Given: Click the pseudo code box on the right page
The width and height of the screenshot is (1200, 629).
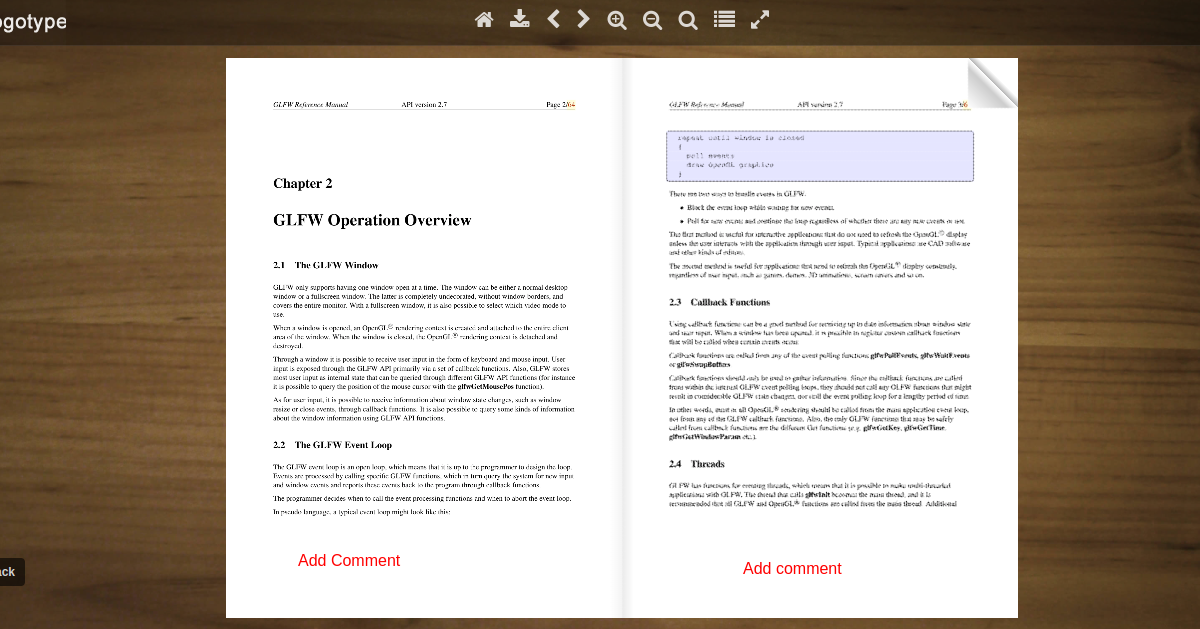Looking at the screenshot, I should tap(820, 156).
